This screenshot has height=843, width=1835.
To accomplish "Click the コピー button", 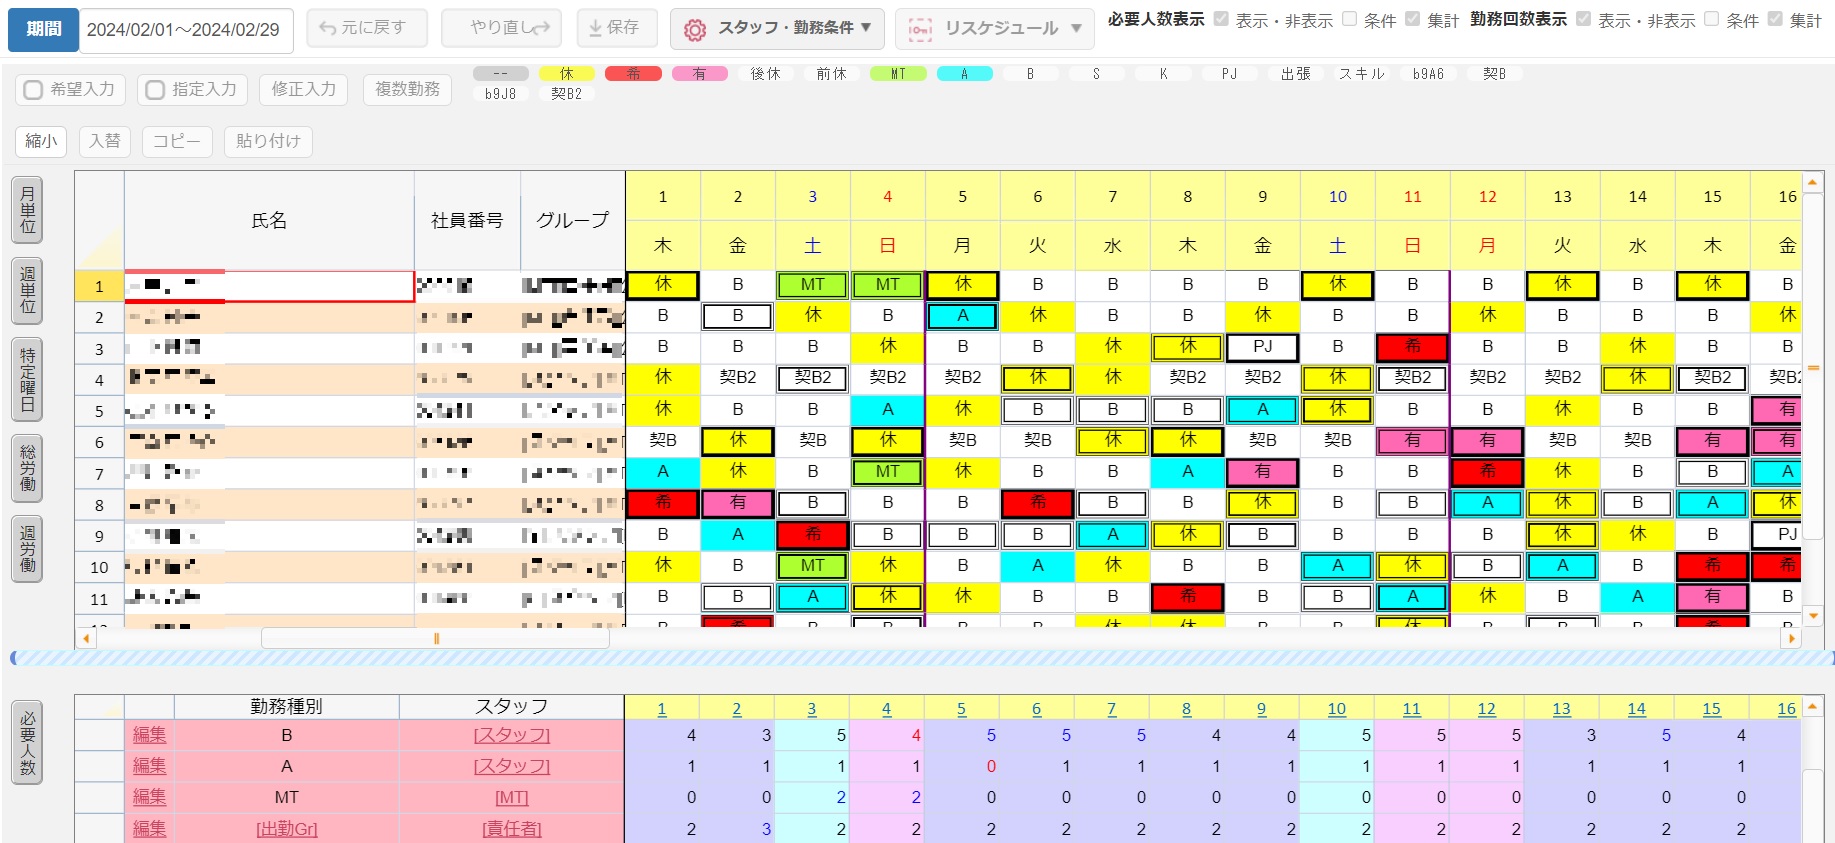I will click(x=177, y=141).
